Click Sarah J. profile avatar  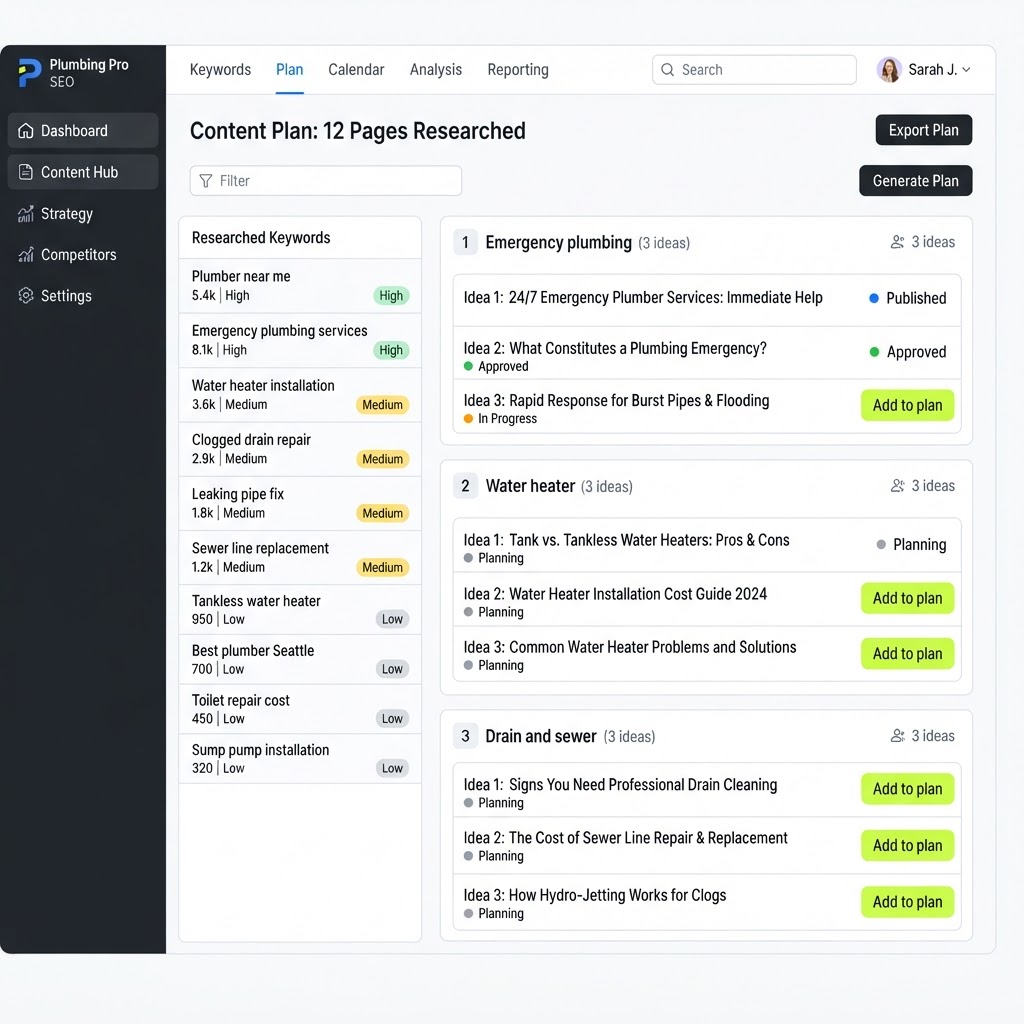point(889,70)
